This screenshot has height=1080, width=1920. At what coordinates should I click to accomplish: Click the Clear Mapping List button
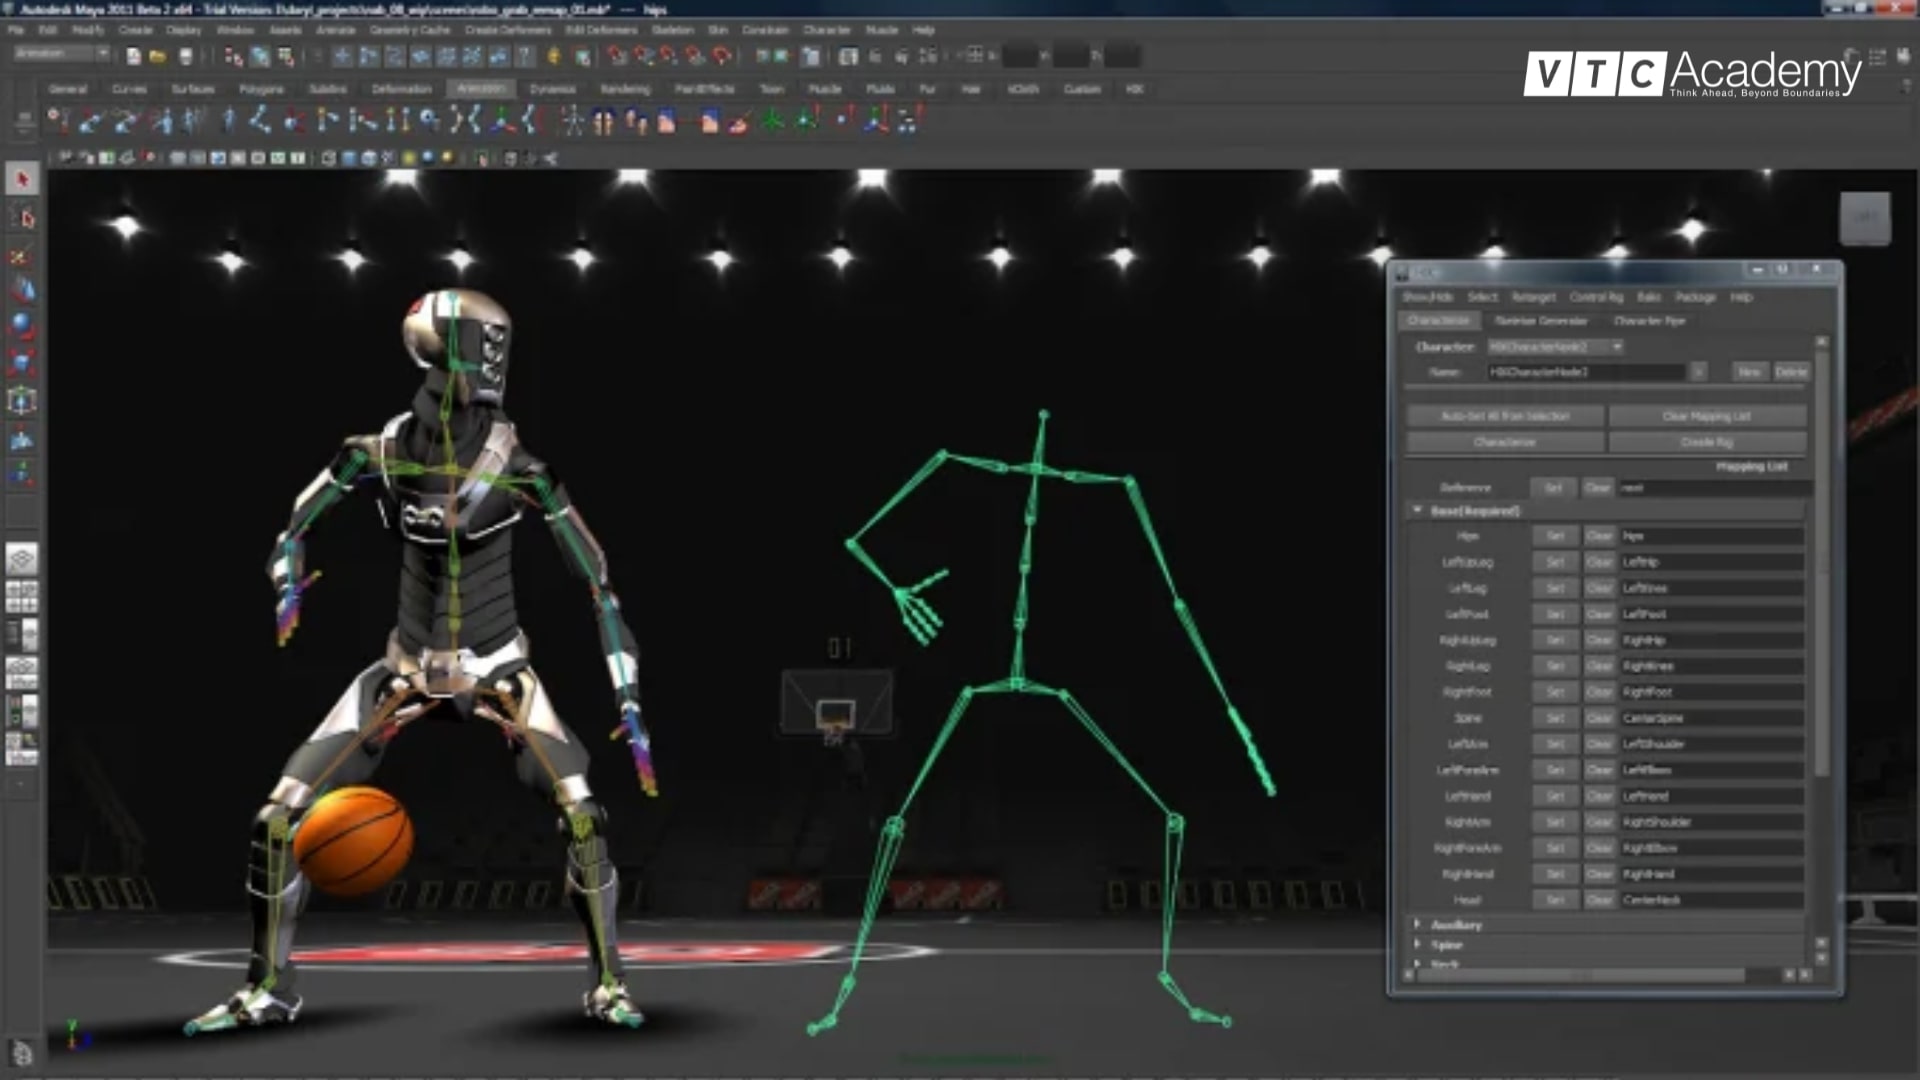pos(1705,416)
